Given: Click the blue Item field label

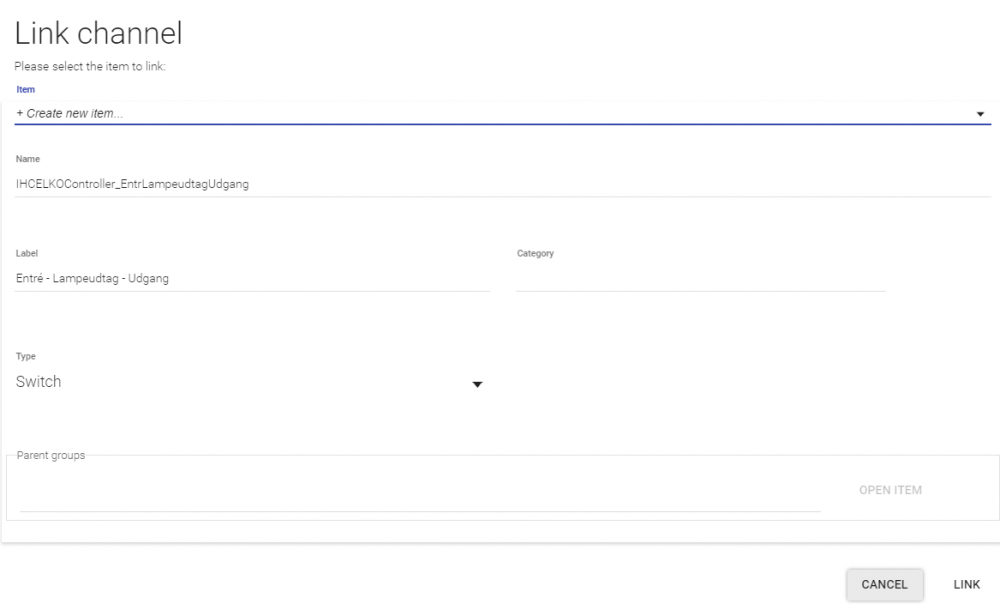Looking at the screenshot, I should tap(26, 90).
